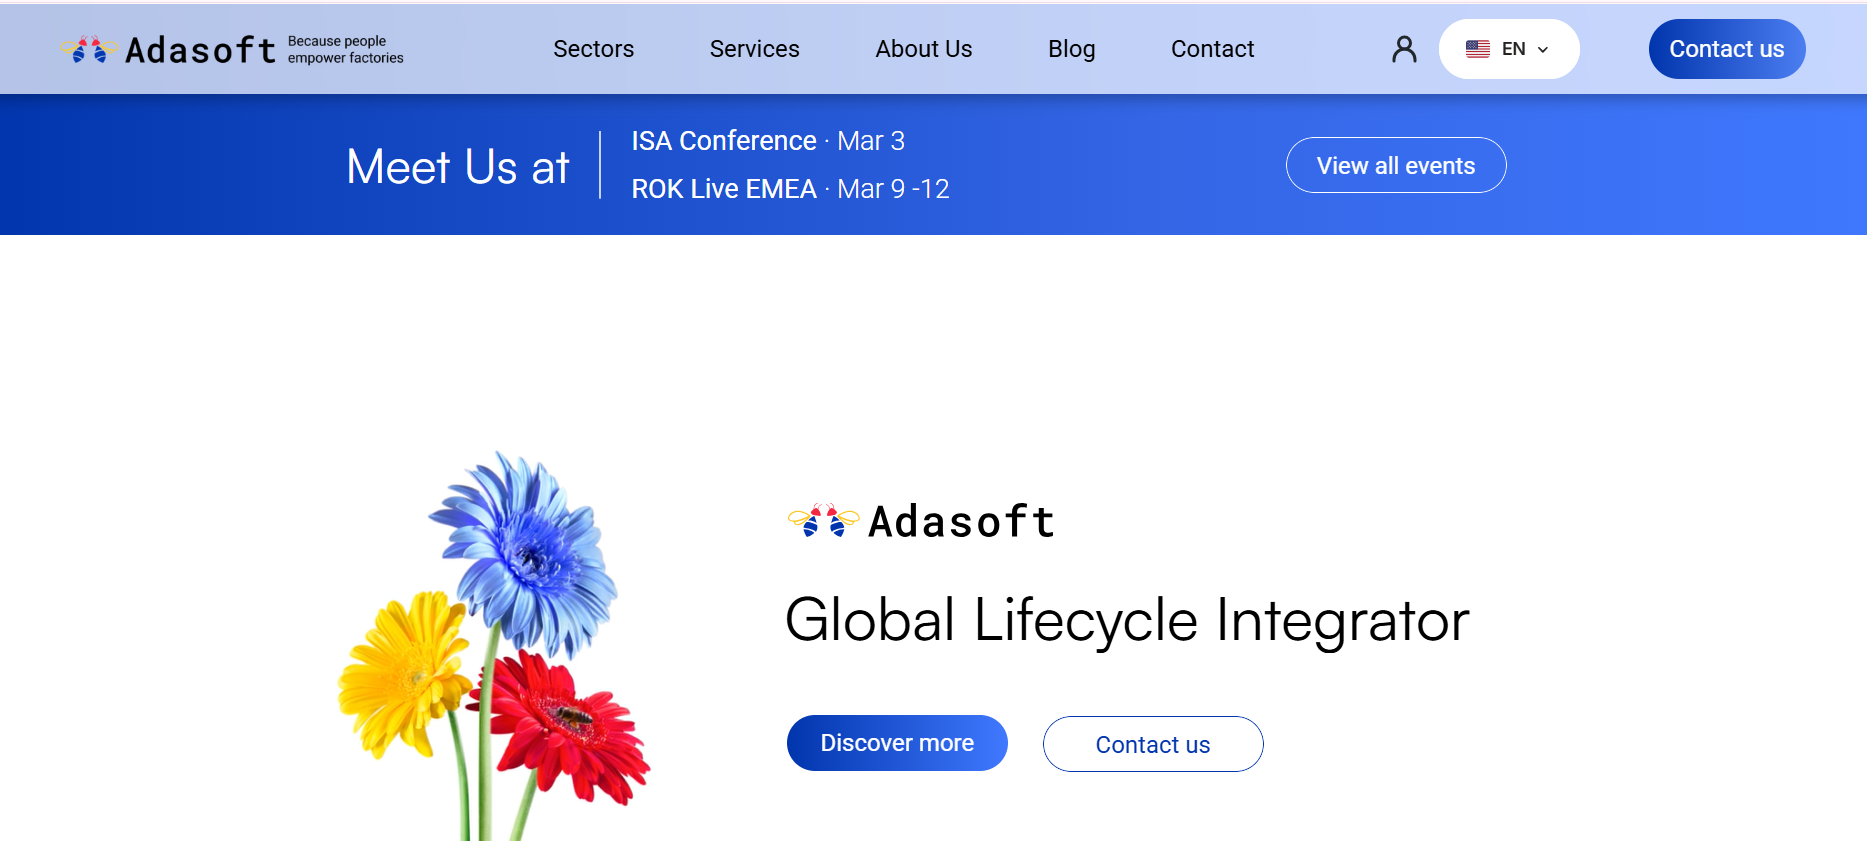Click the Adasoft wordmark in header

pyautogui.click(x=200, y=50)
